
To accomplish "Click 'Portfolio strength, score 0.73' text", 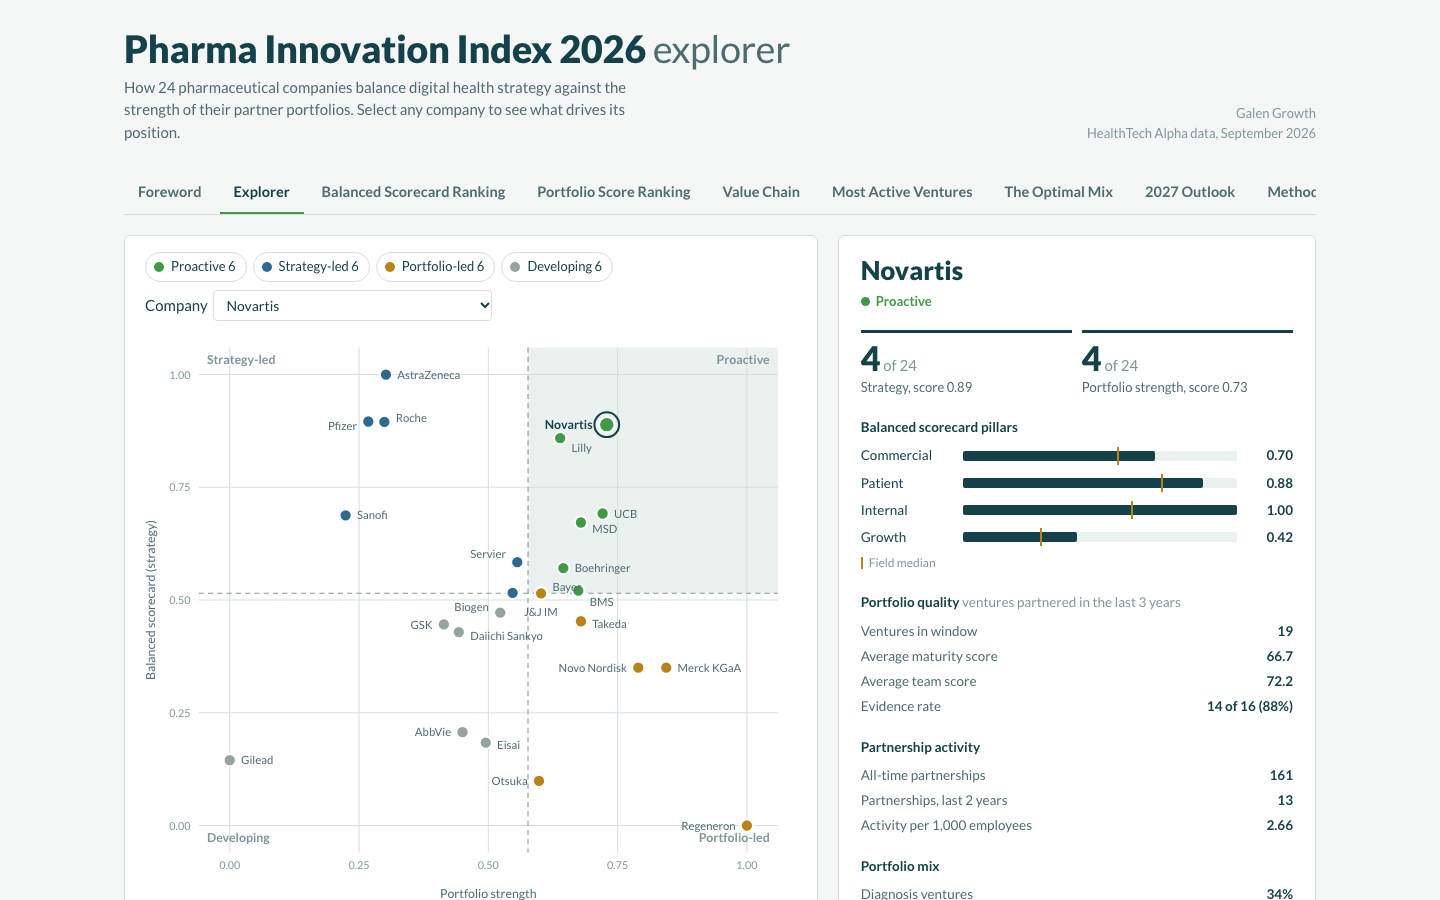I will [1164, 387].
